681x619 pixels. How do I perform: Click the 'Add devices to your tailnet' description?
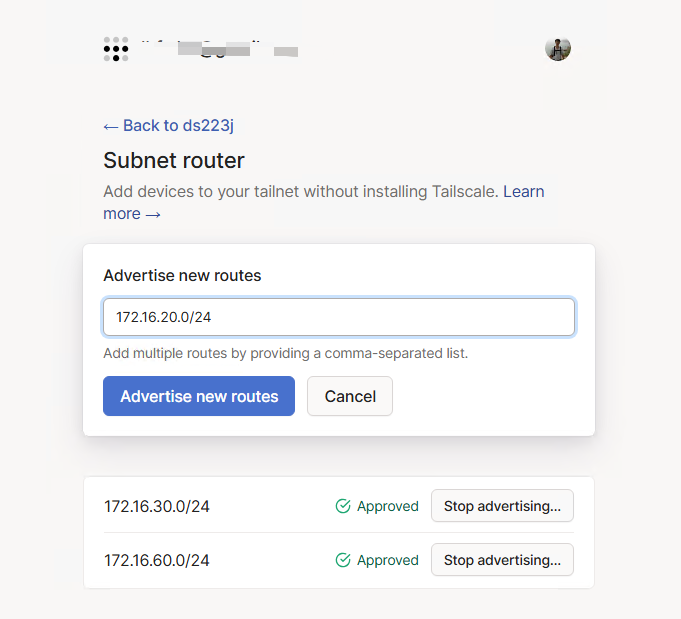300,191
